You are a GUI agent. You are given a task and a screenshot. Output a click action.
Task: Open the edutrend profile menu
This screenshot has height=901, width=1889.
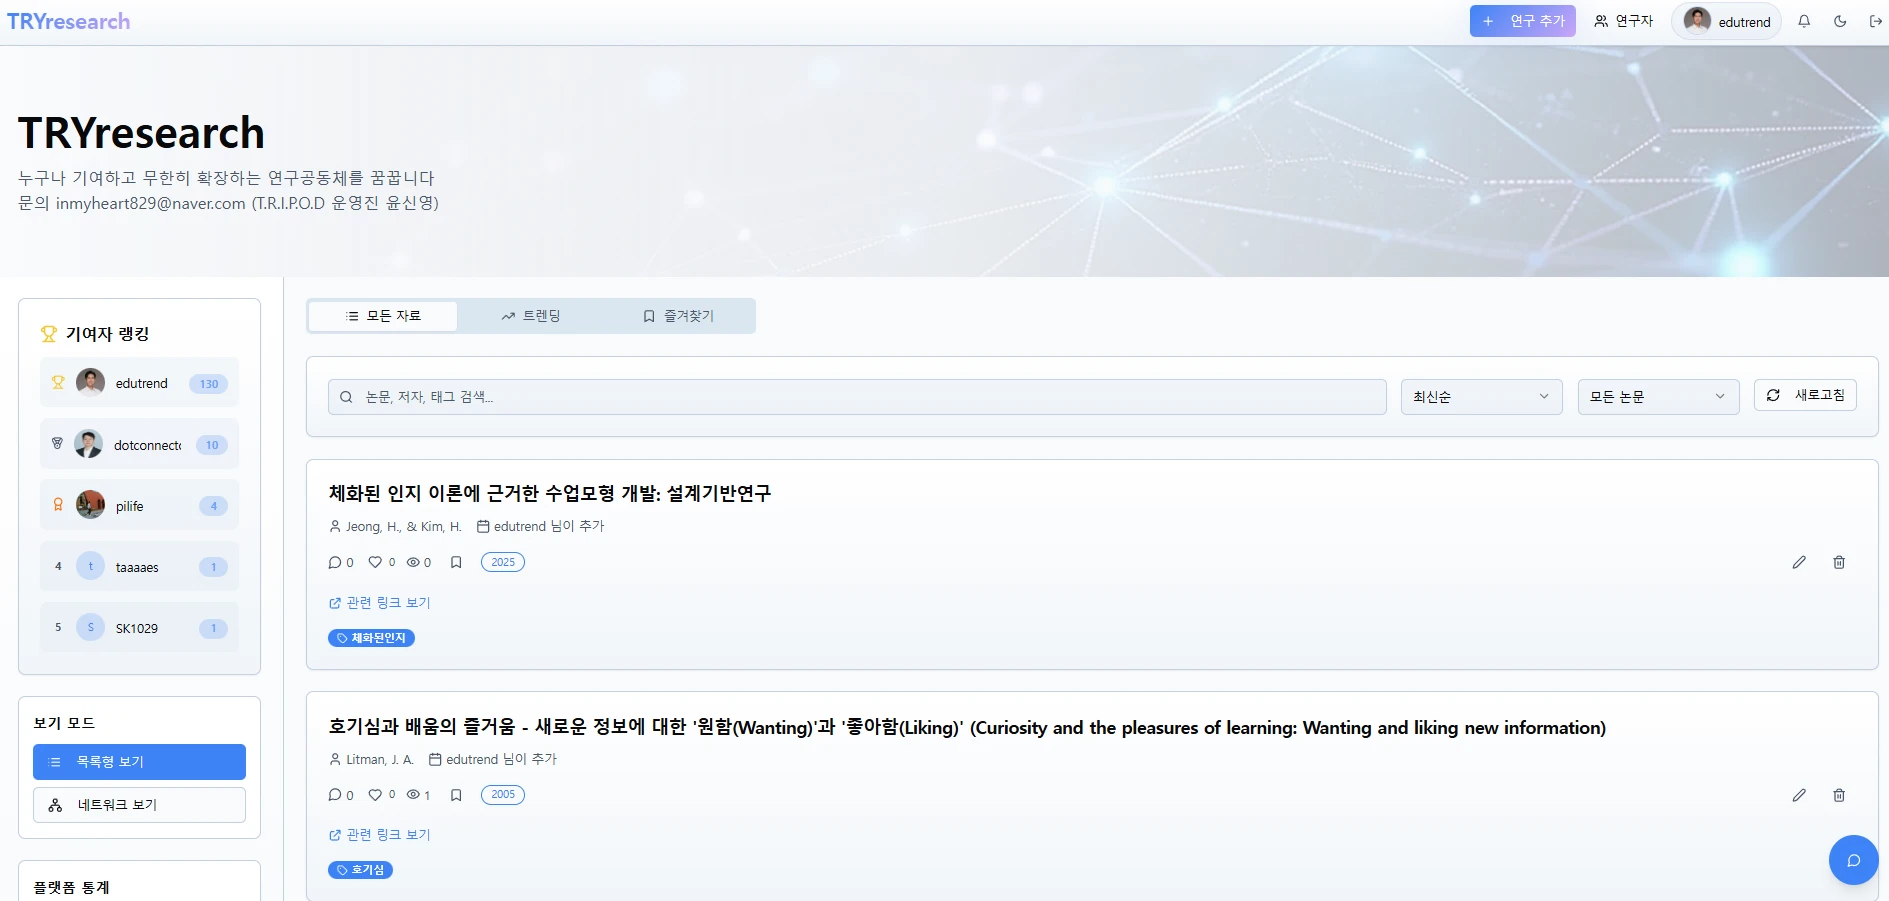click(1726, 21)
